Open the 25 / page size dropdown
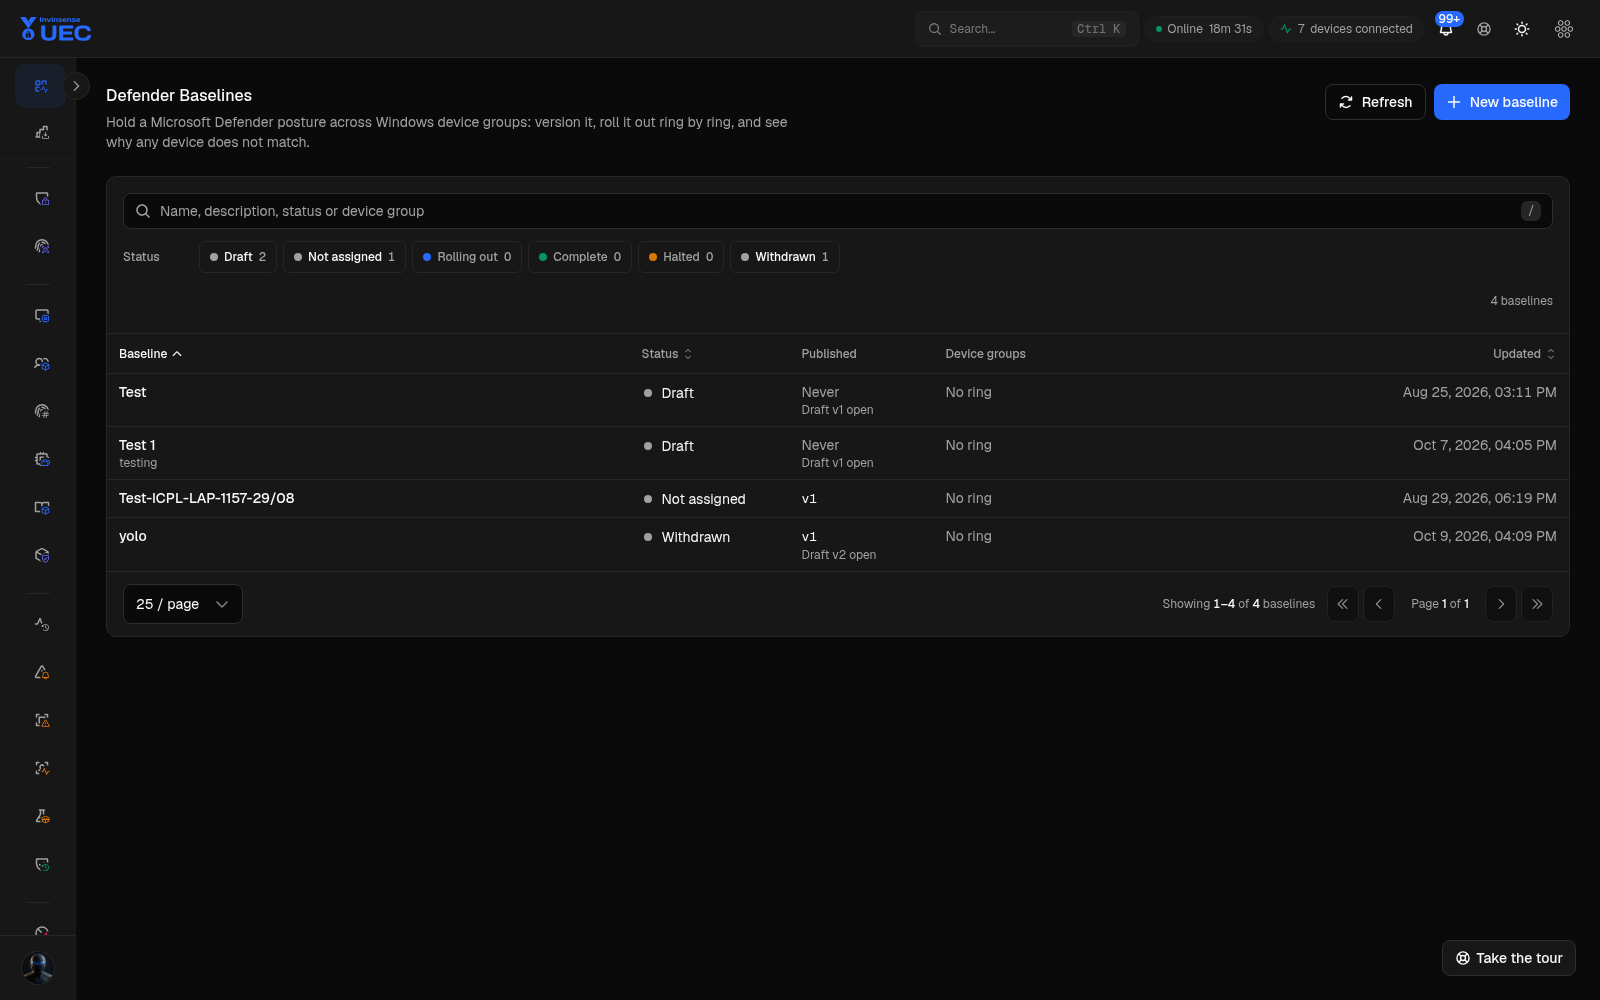1600x1000 pixels. coord(183,604)
